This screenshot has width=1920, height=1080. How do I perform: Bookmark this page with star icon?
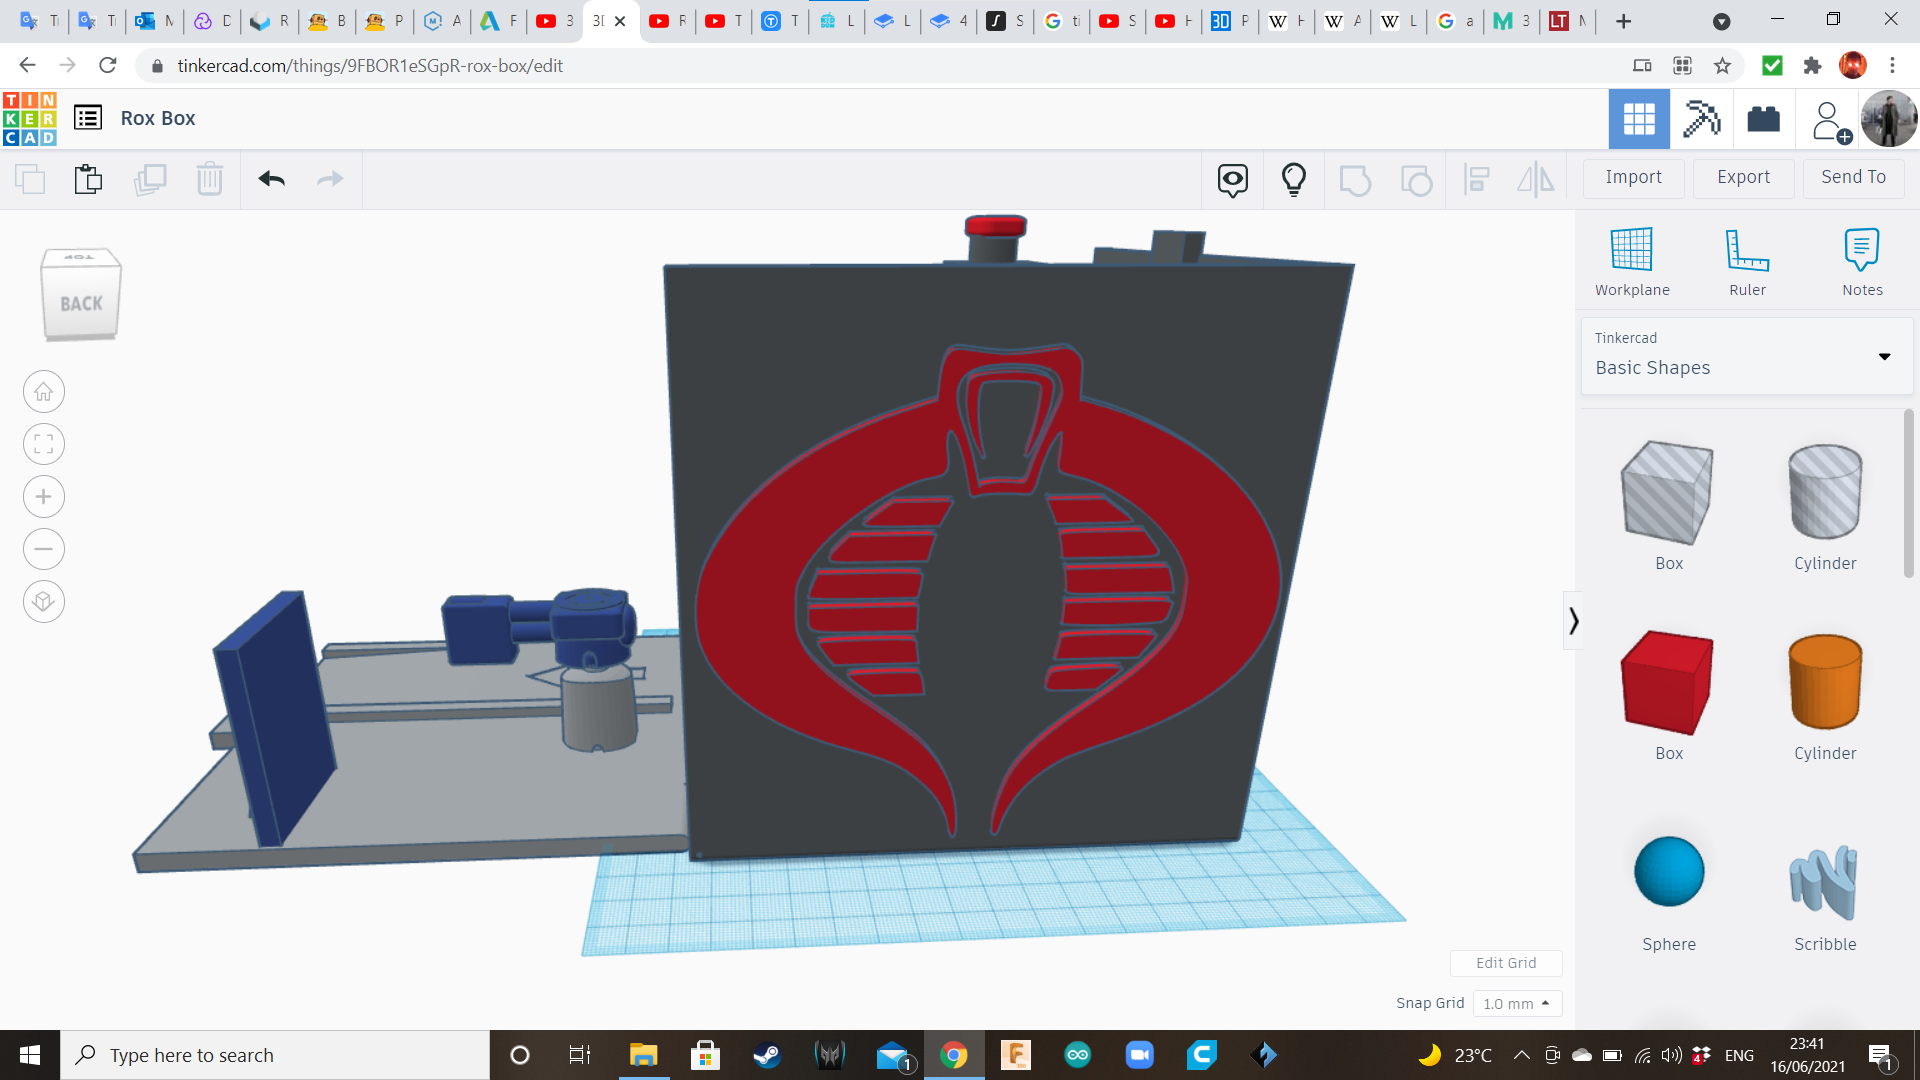pos(1722,66)
